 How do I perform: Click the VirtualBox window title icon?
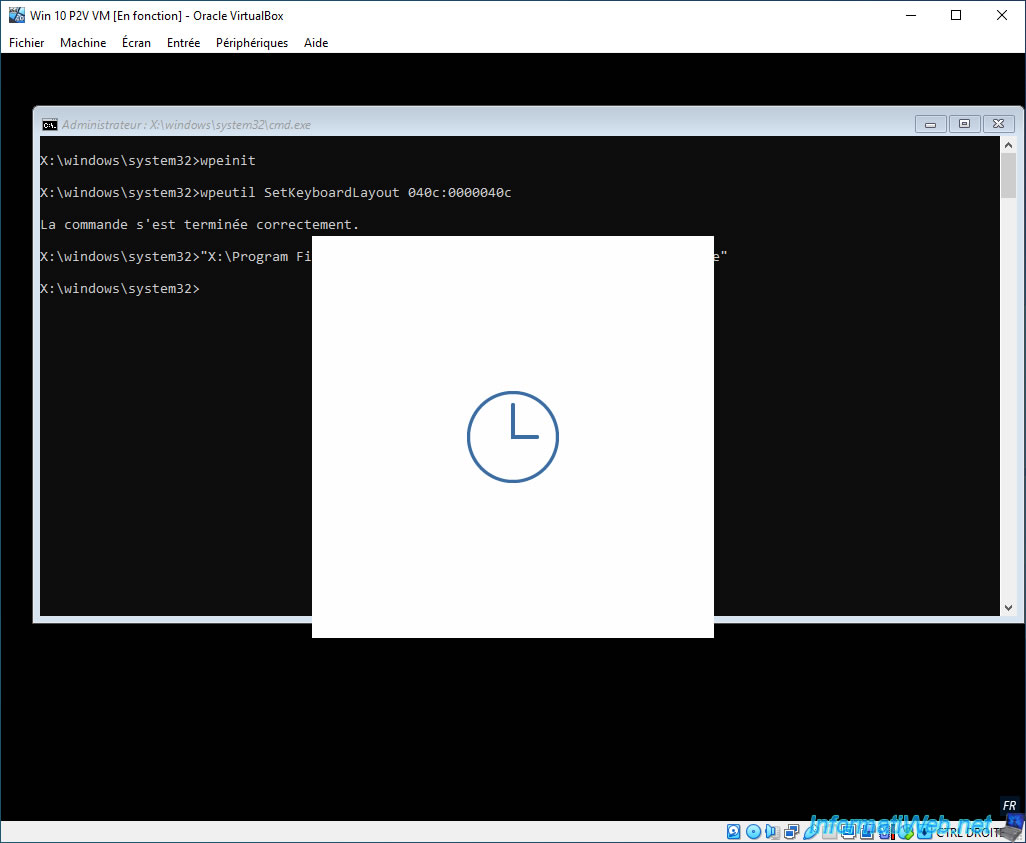pos(16,15)
